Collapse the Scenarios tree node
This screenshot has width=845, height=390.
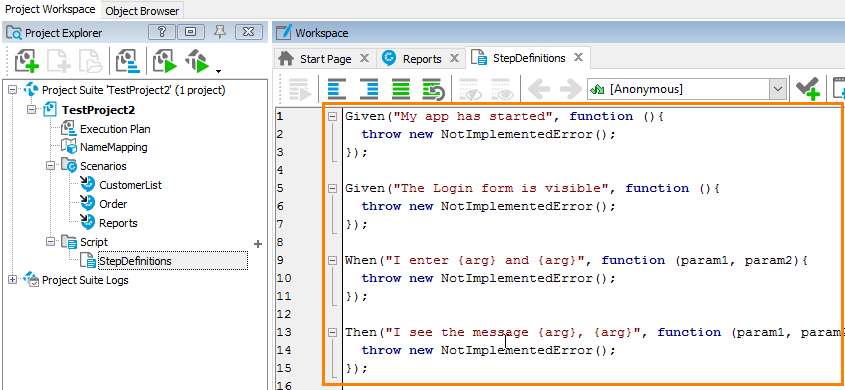pyautogui.click(x=51, y=166)
